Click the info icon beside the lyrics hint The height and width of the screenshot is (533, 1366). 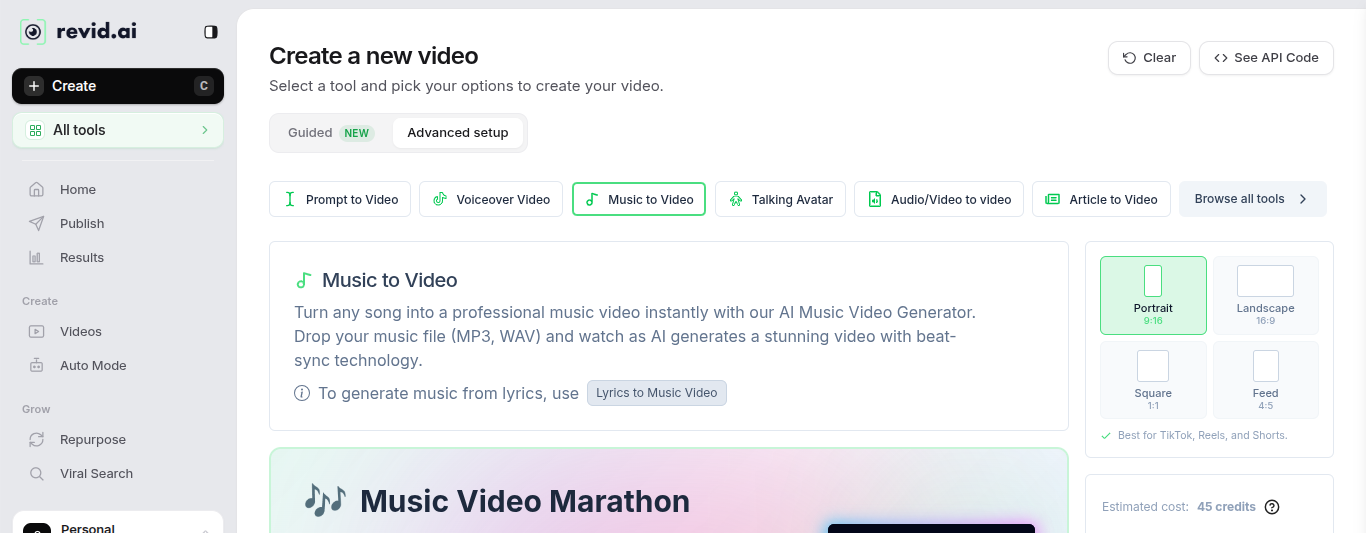302,393
